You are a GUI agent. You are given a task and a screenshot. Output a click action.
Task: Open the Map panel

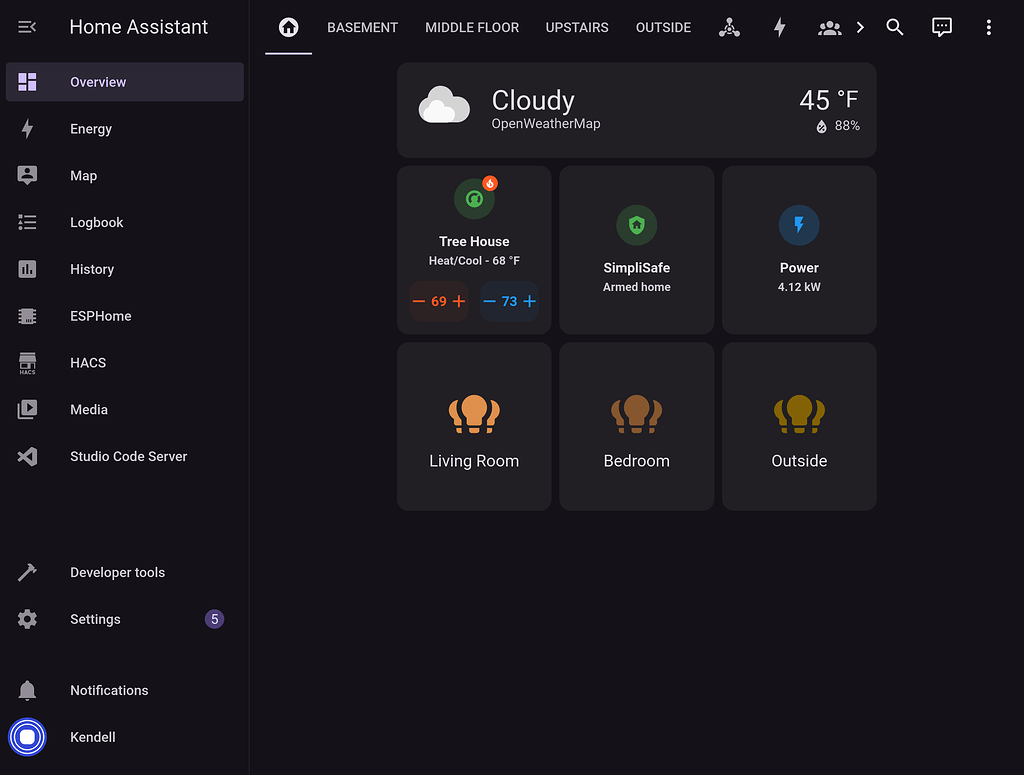(x=83, y=175)
